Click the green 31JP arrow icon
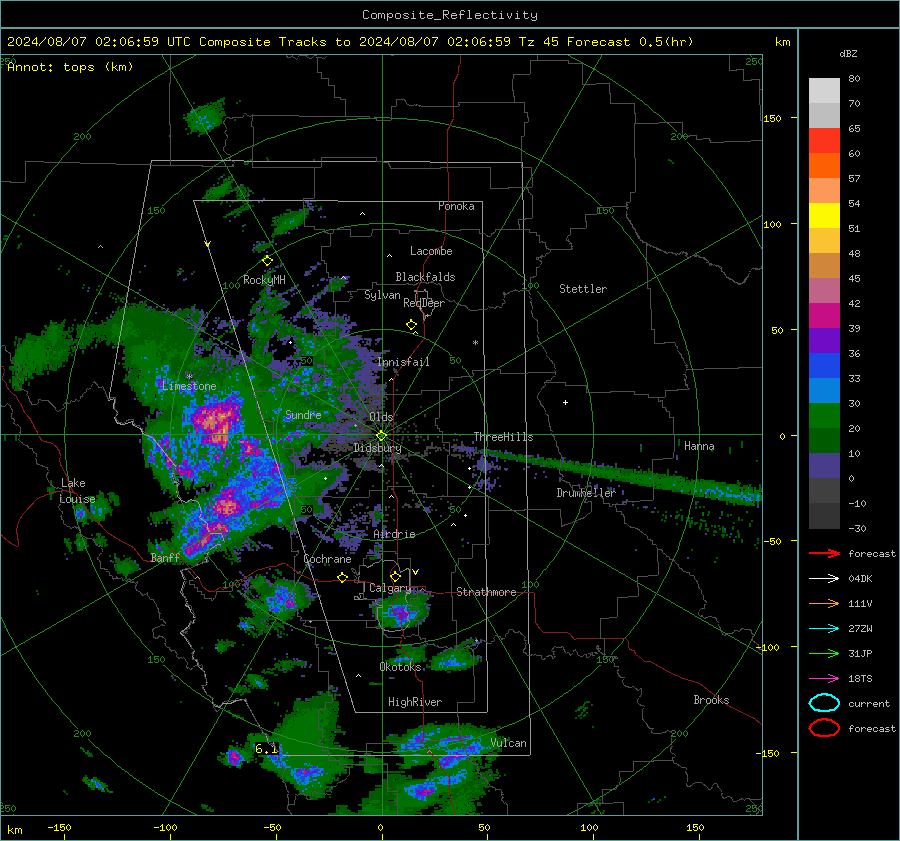900x841 pixels. coord(824,653)
